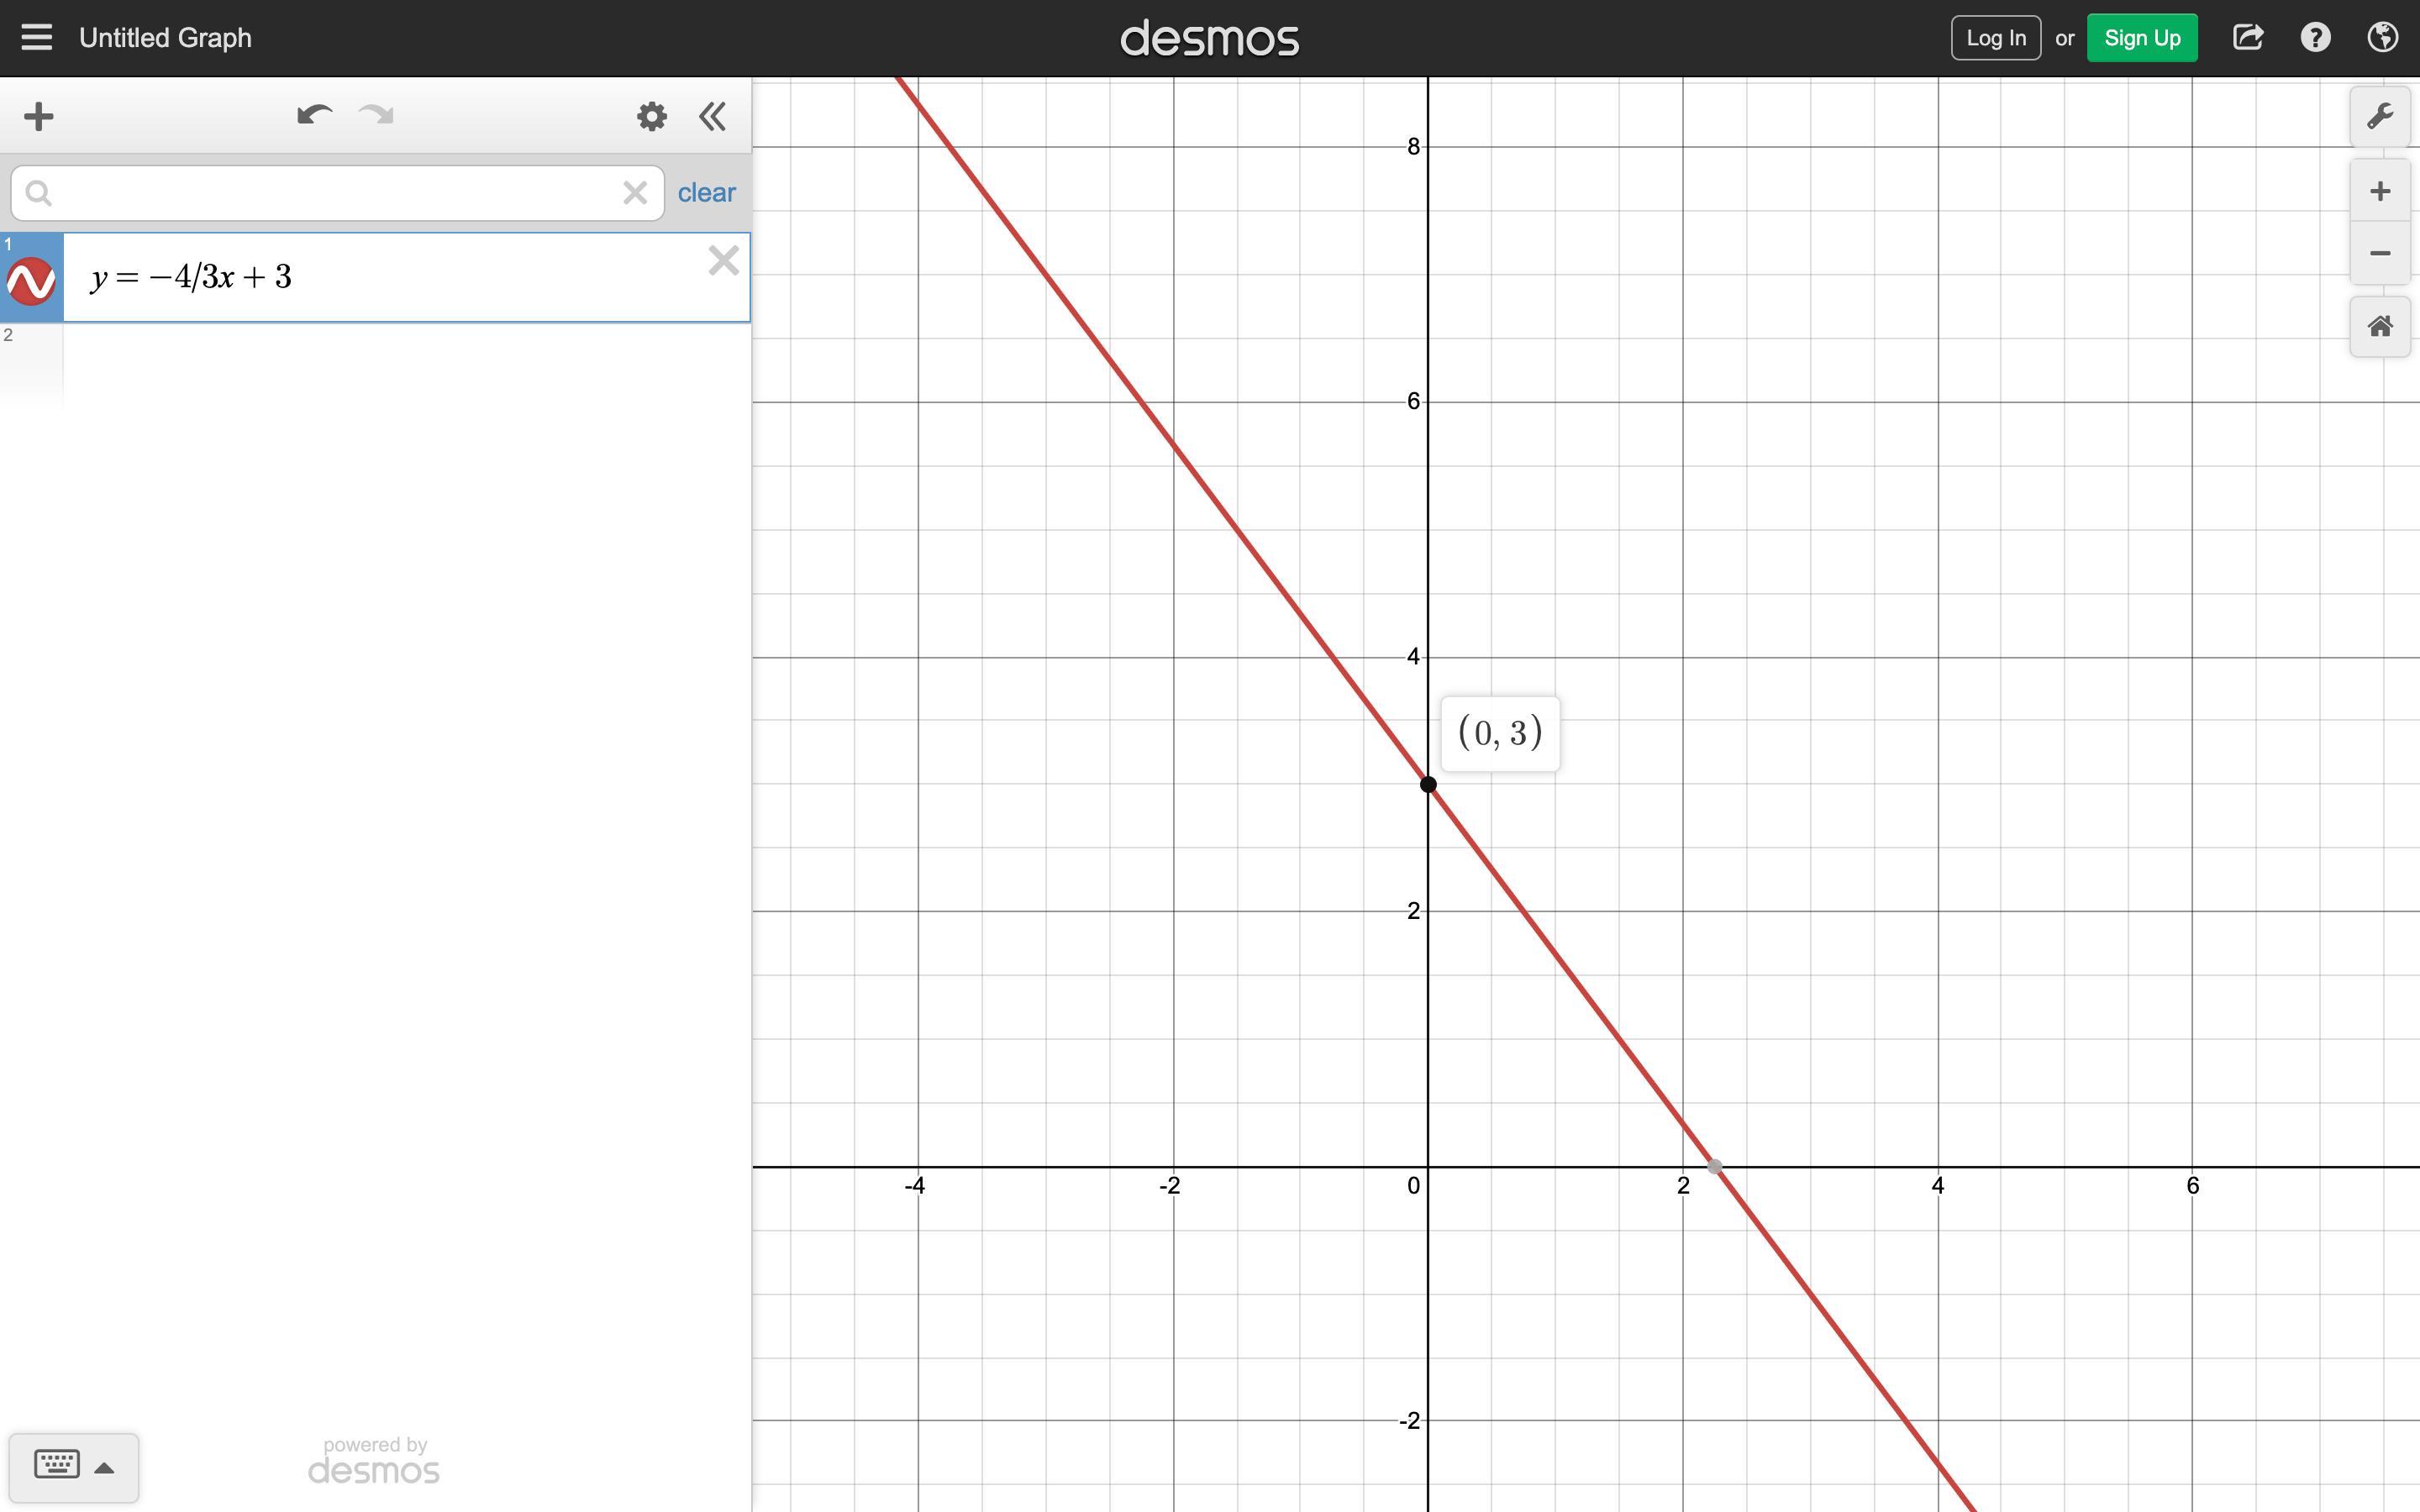This screenshot has width=2420, height=1512.
Task: Open expression list settings gear
Action: tap(651, 116)
